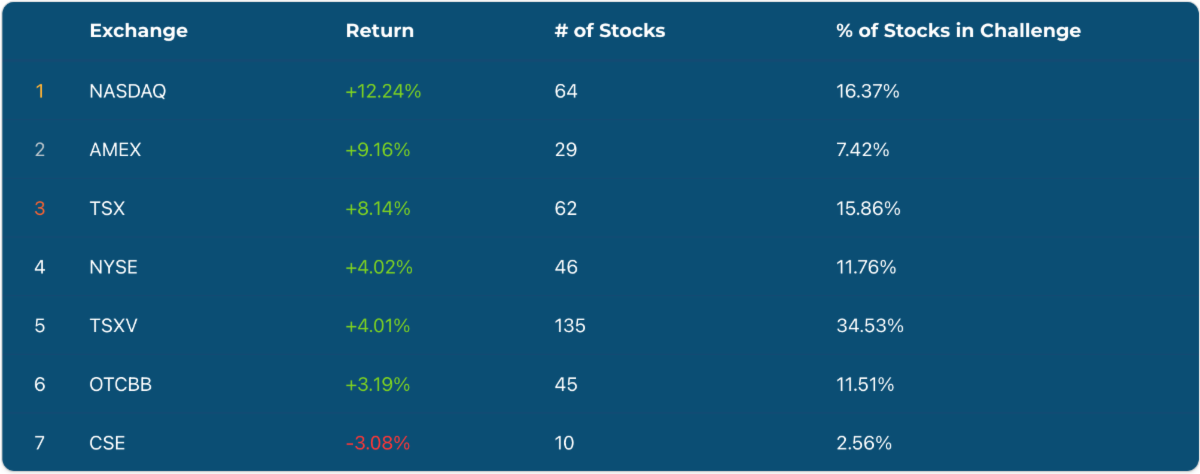Select the % of Stocks in Challenge header

point(958,31)
